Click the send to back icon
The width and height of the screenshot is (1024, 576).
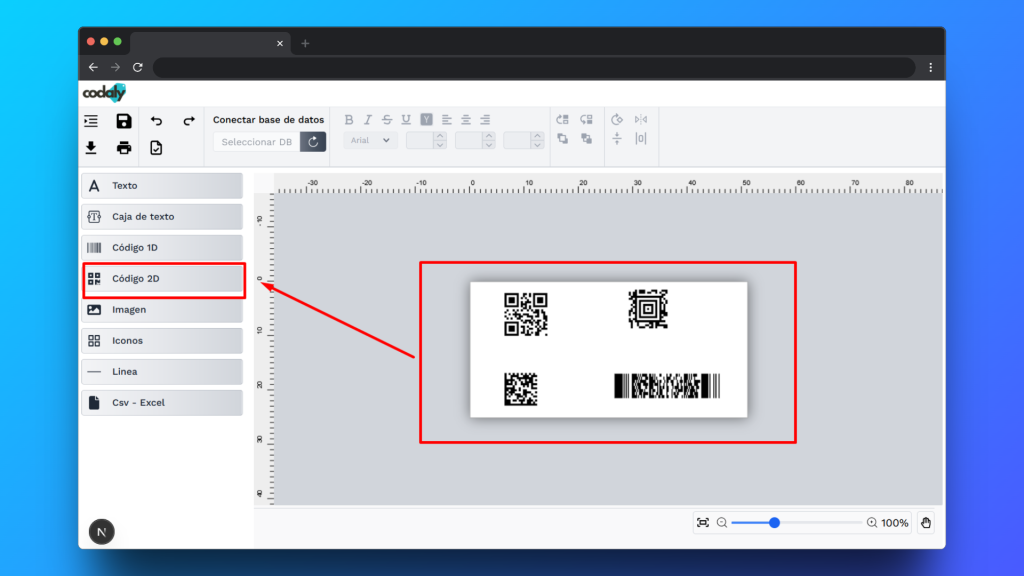(586, 138)
